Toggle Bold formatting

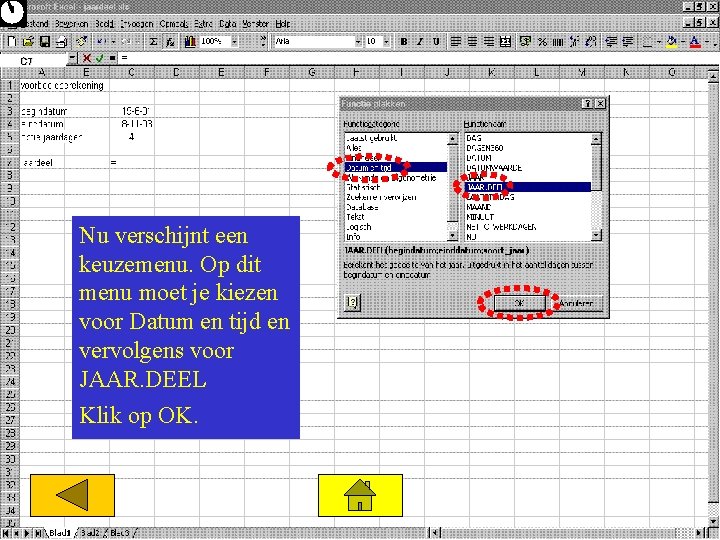pyautogui.click(x=404, y=42)
